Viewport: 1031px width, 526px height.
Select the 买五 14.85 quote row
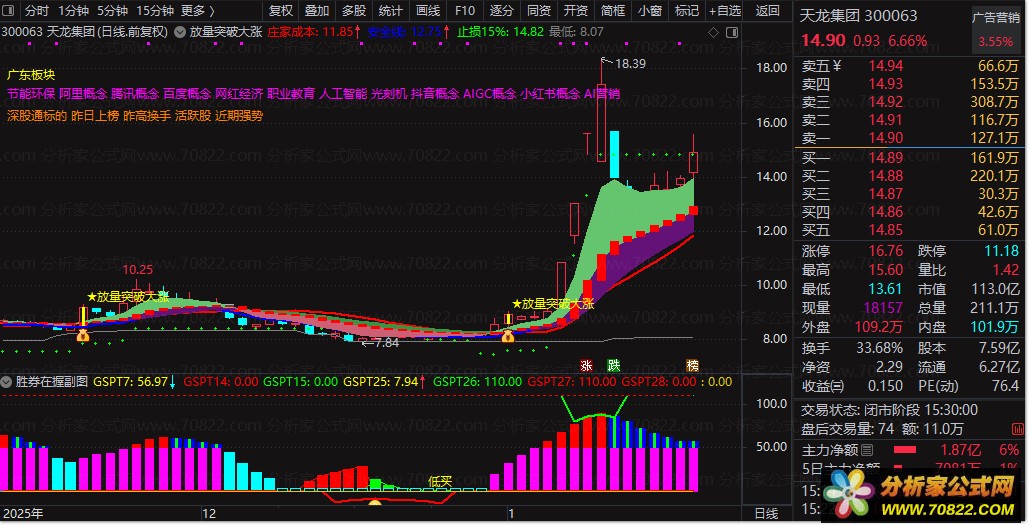point(910,230)
